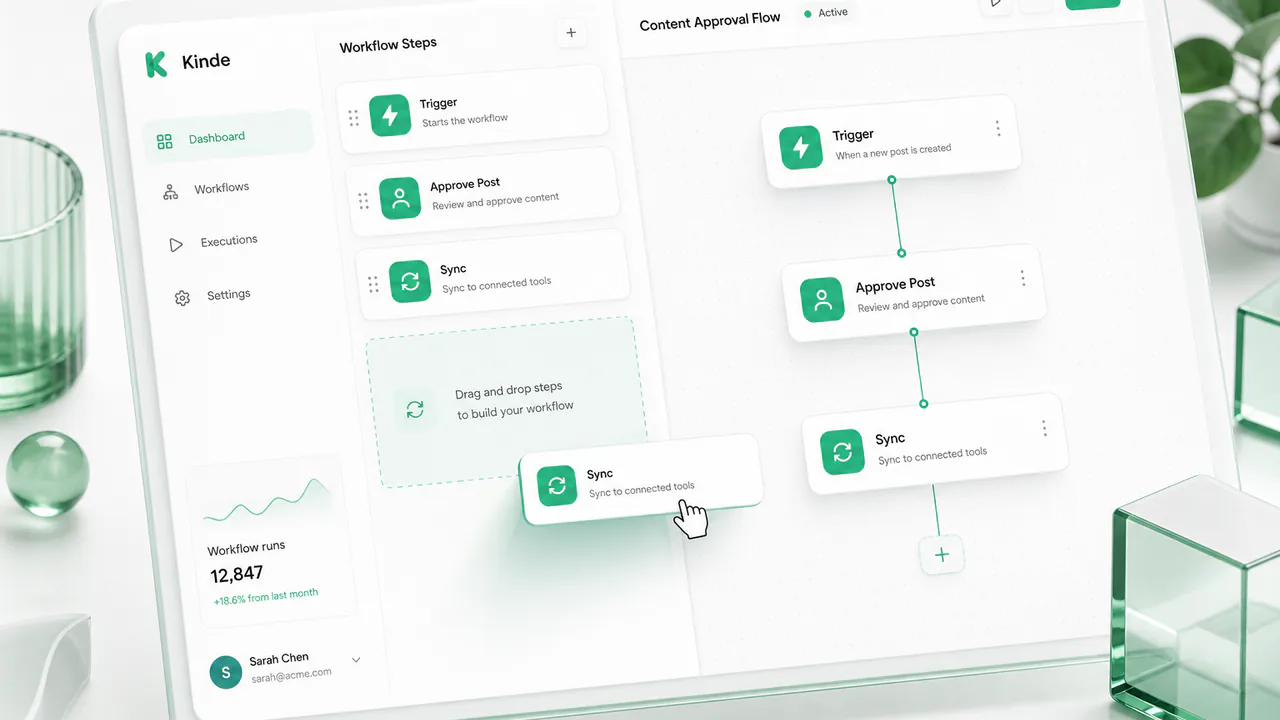Image resolution: width=1280 pixels, height=720 pixels.
Task: Click the "When a new post is created" description
Action: (893, 152)
